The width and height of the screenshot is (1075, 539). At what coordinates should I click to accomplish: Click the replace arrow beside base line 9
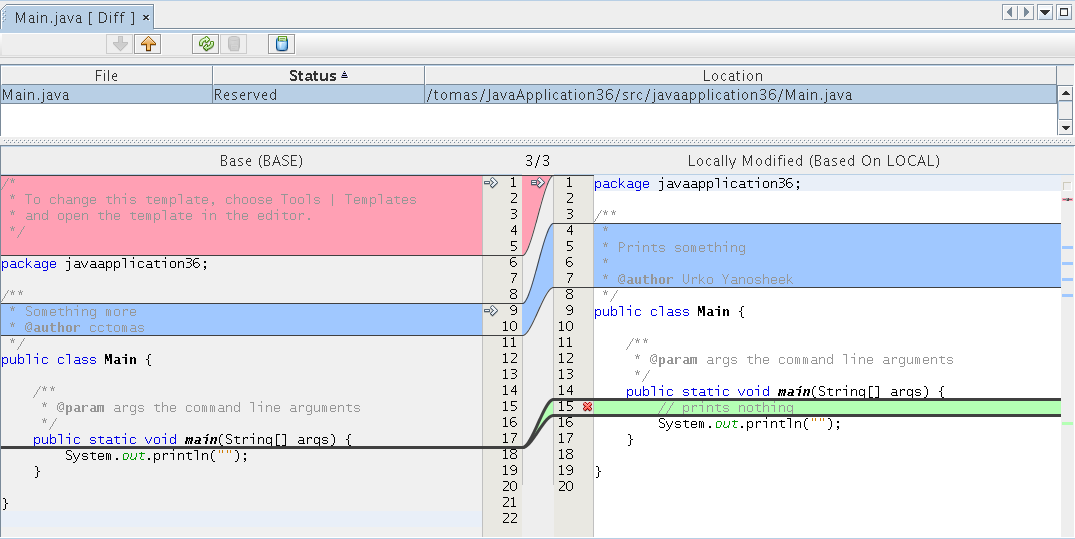click(490, 311)
